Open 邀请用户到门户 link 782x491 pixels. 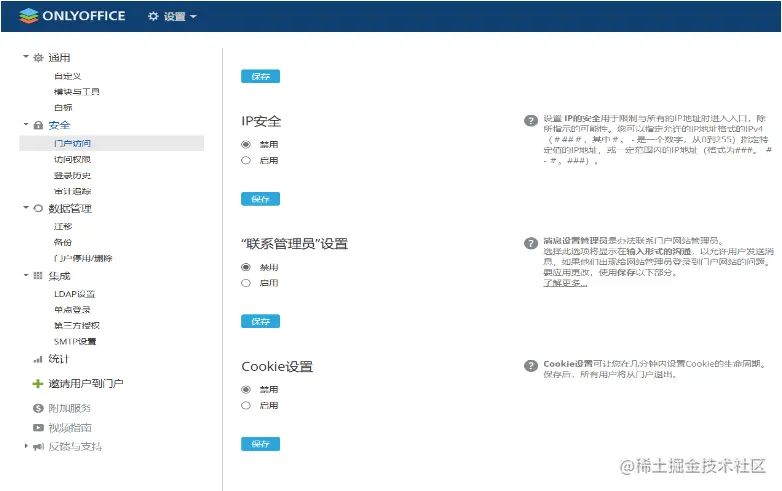click(86, 383)
